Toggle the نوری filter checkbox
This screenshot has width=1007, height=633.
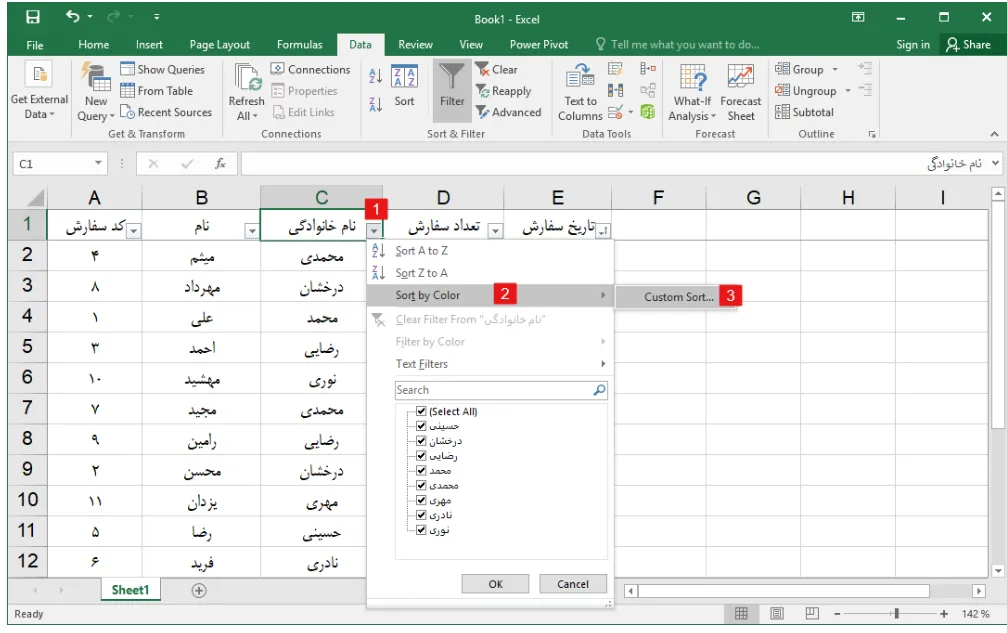[421, 530]
